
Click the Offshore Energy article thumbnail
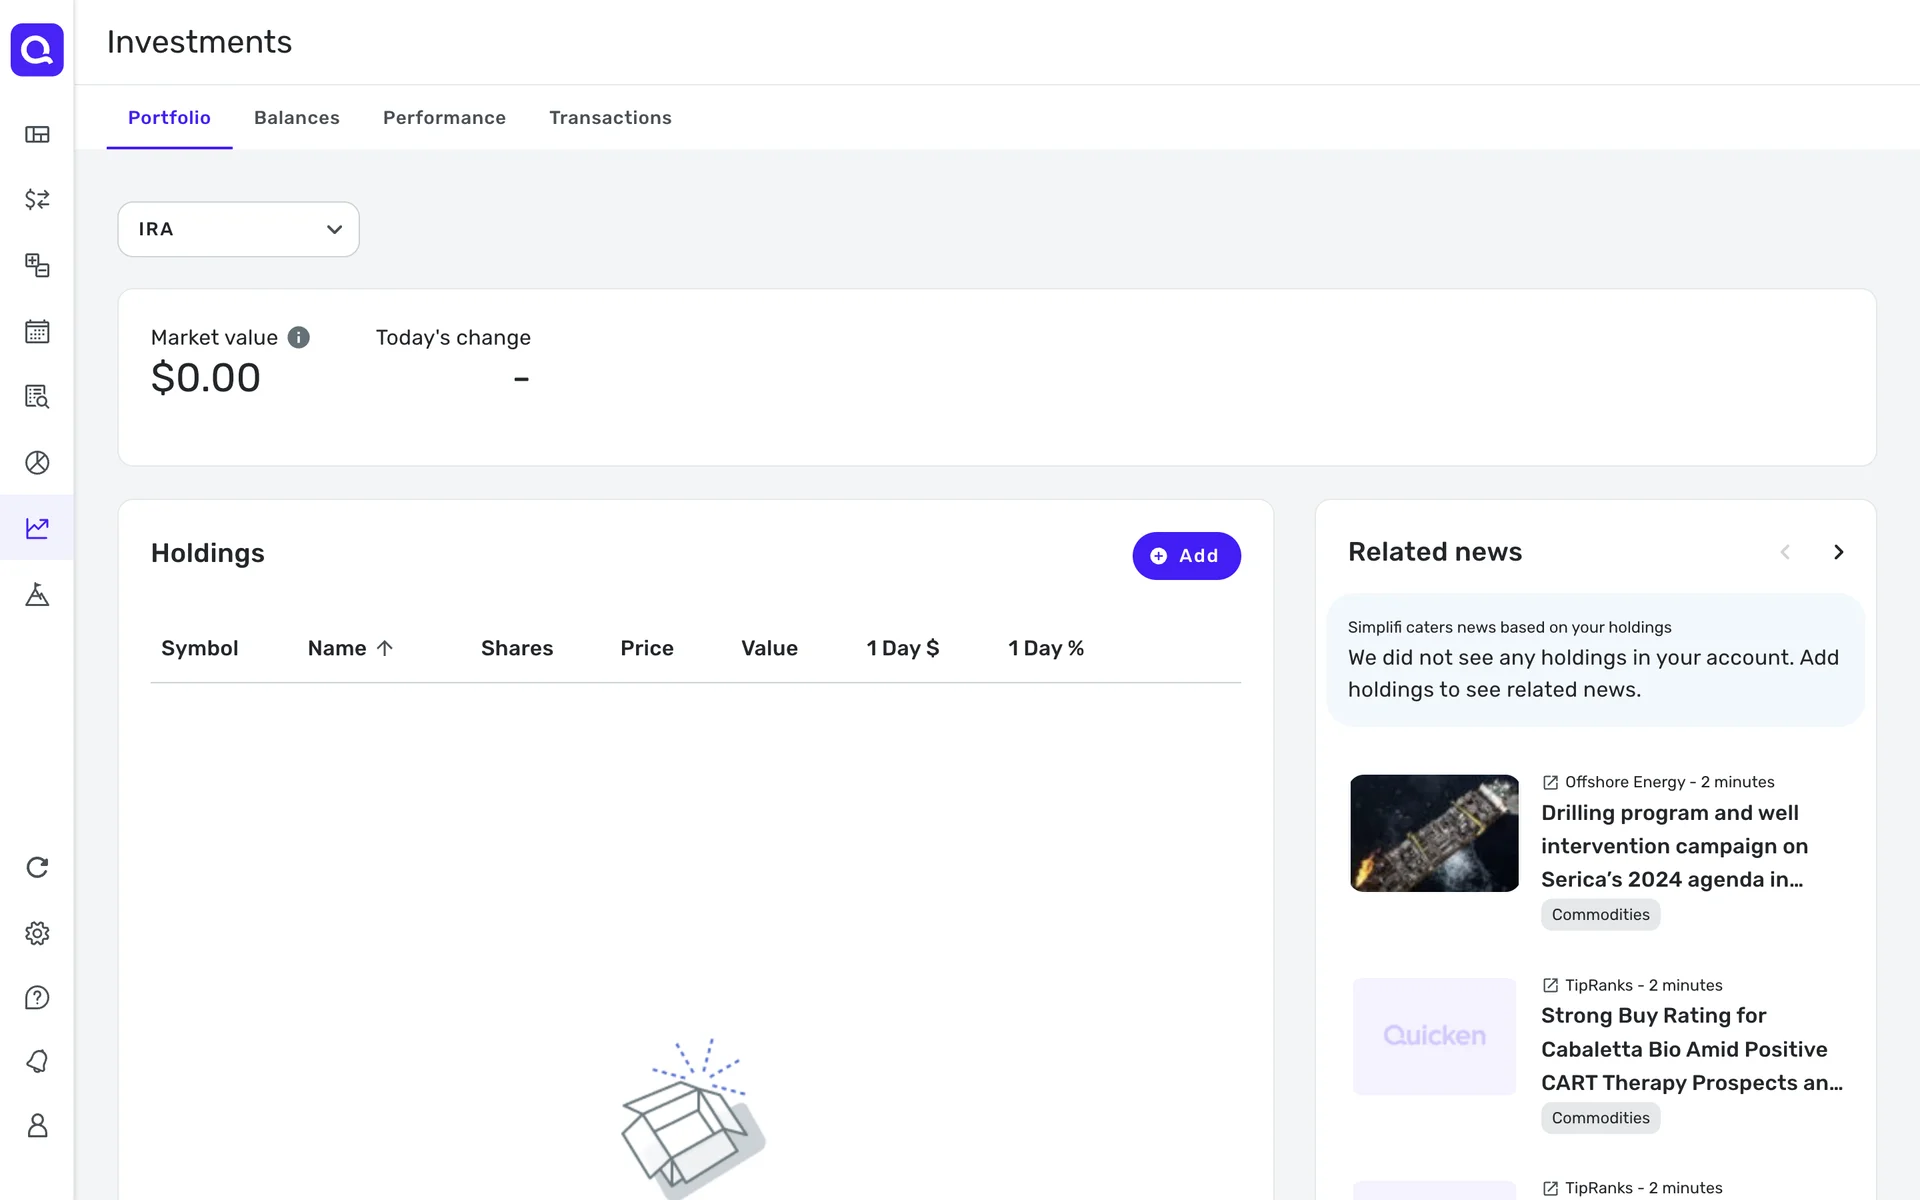[x=1434, y=833]
